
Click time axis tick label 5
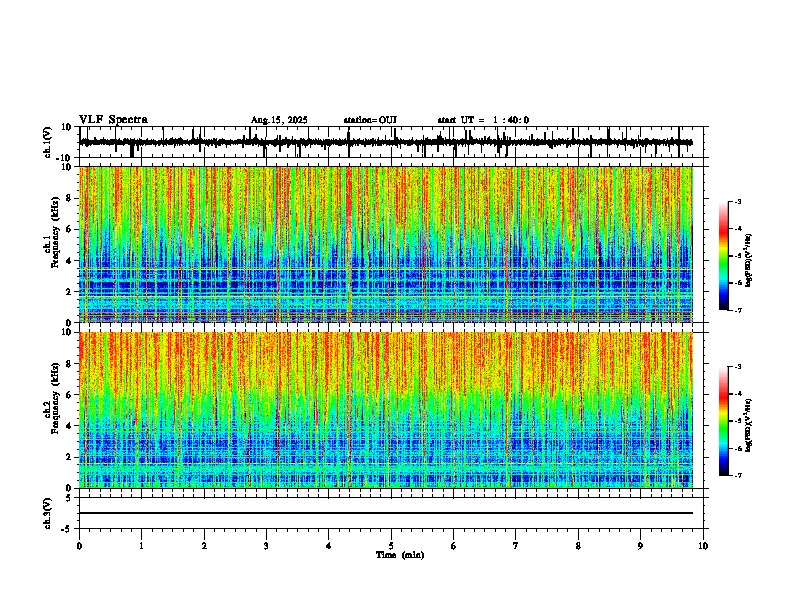click(x=391, y=546)
